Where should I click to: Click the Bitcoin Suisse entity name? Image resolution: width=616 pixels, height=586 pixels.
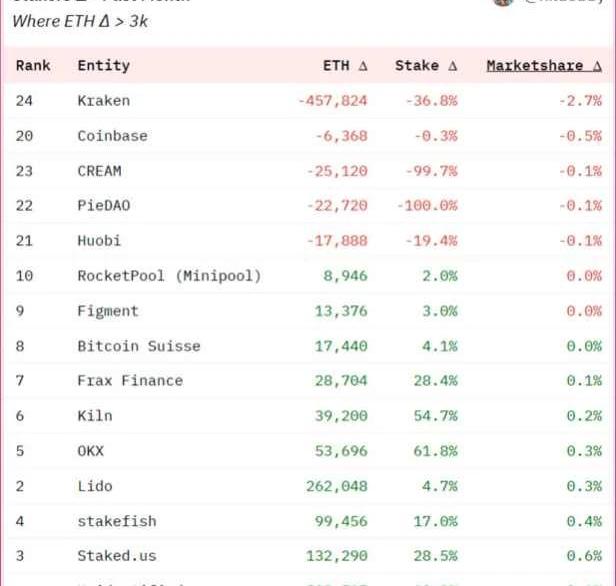coord(138,346)
